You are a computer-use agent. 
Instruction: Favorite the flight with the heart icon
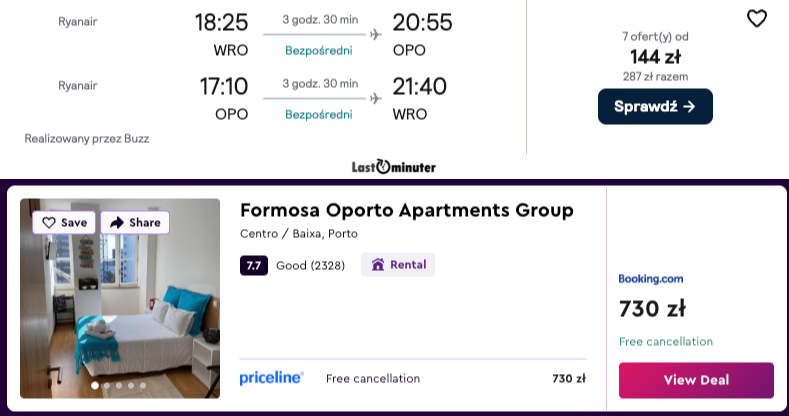tap(757, 18)
